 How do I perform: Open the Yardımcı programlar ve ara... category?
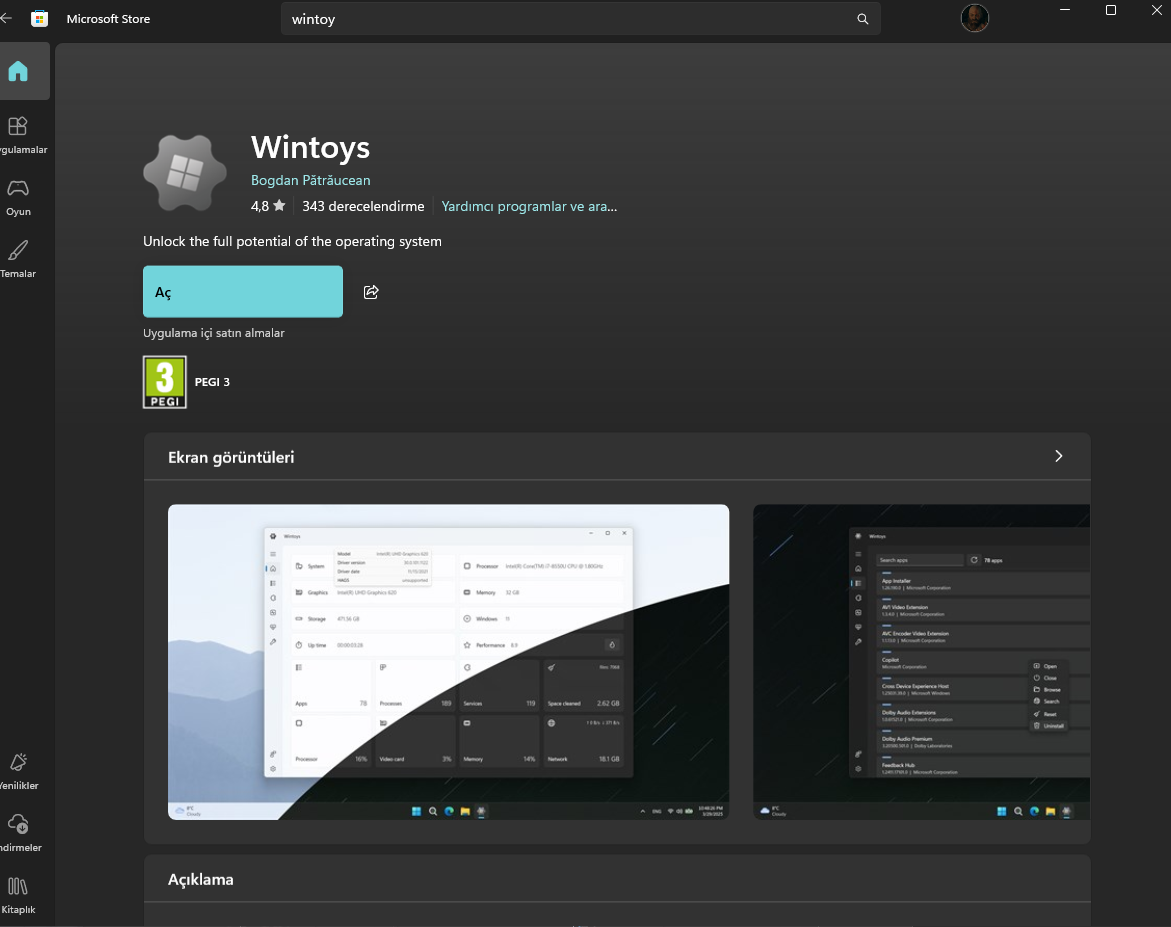click(x=529, y=206)
